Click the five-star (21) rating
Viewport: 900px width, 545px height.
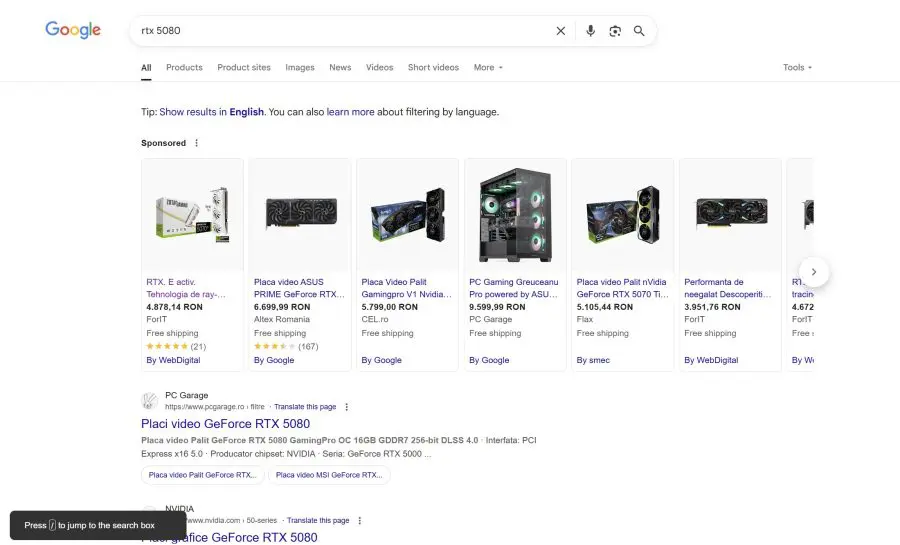click(176, 347)
